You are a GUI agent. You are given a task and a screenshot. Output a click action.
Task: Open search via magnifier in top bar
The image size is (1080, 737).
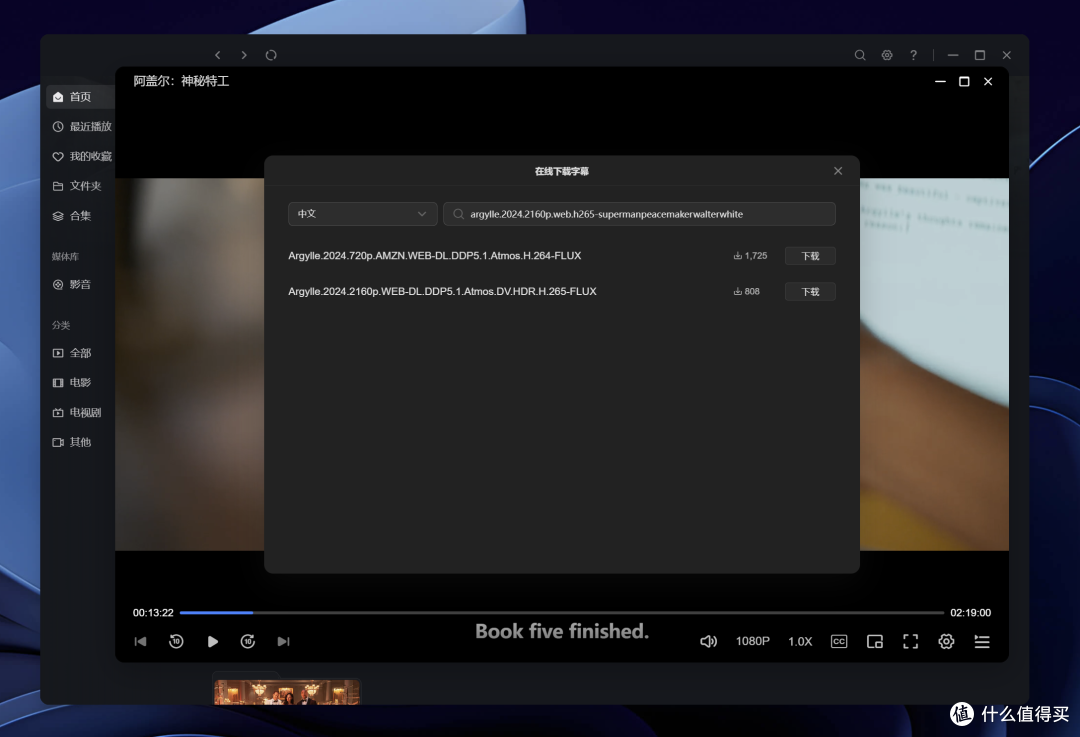pos(860,55)
